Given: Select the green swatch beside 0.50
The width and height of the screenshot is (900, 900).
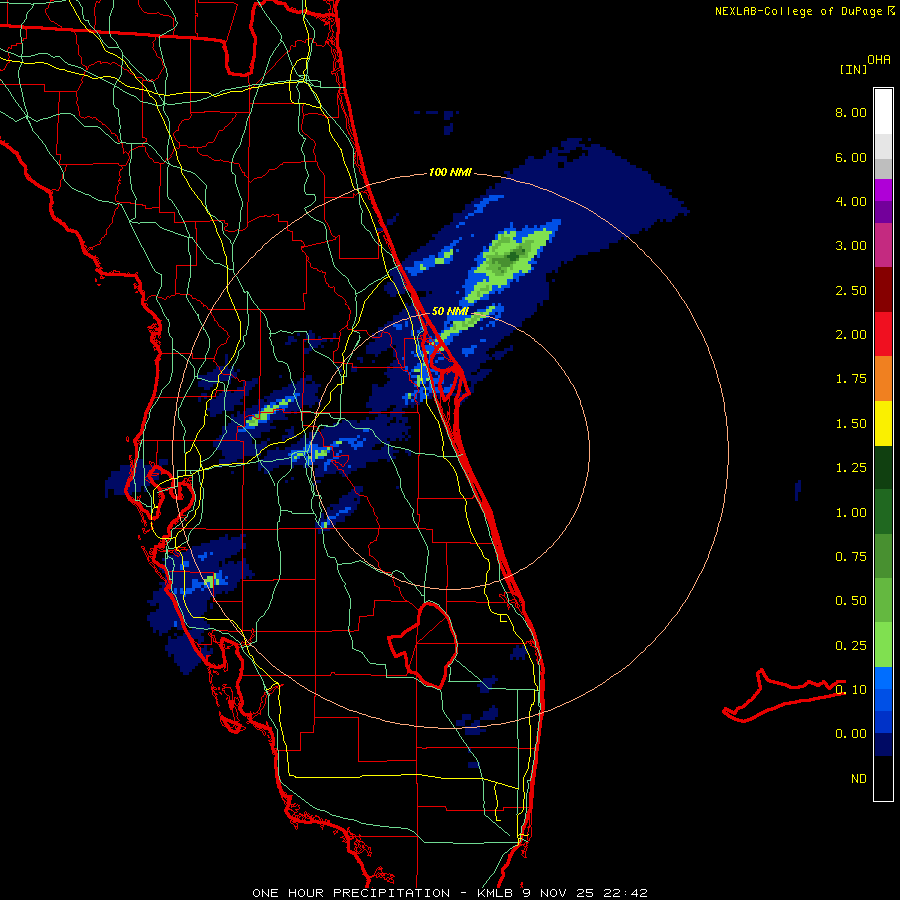Looking at the screenshot, I should pyautogui.click(x=883, y=600).
